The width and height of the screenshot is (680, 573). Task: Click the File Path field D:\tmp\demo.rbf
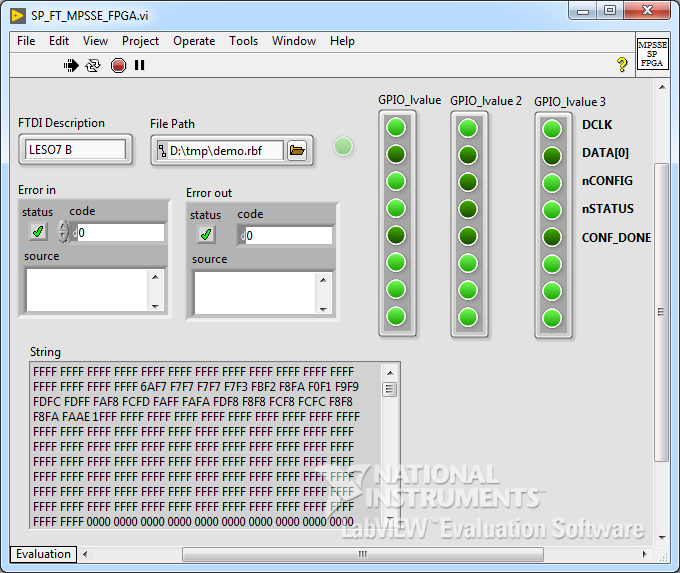[226, 151]
